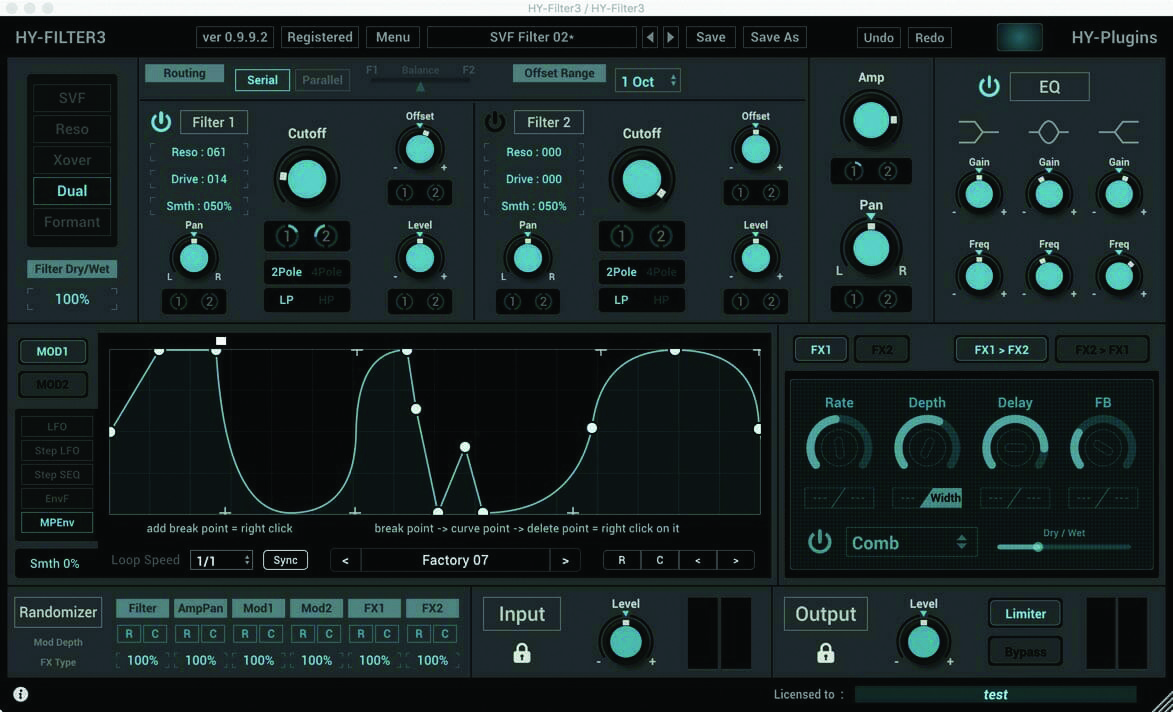Click the Smth 0% value box
The image size is (1173, 712).
[55, 564]
